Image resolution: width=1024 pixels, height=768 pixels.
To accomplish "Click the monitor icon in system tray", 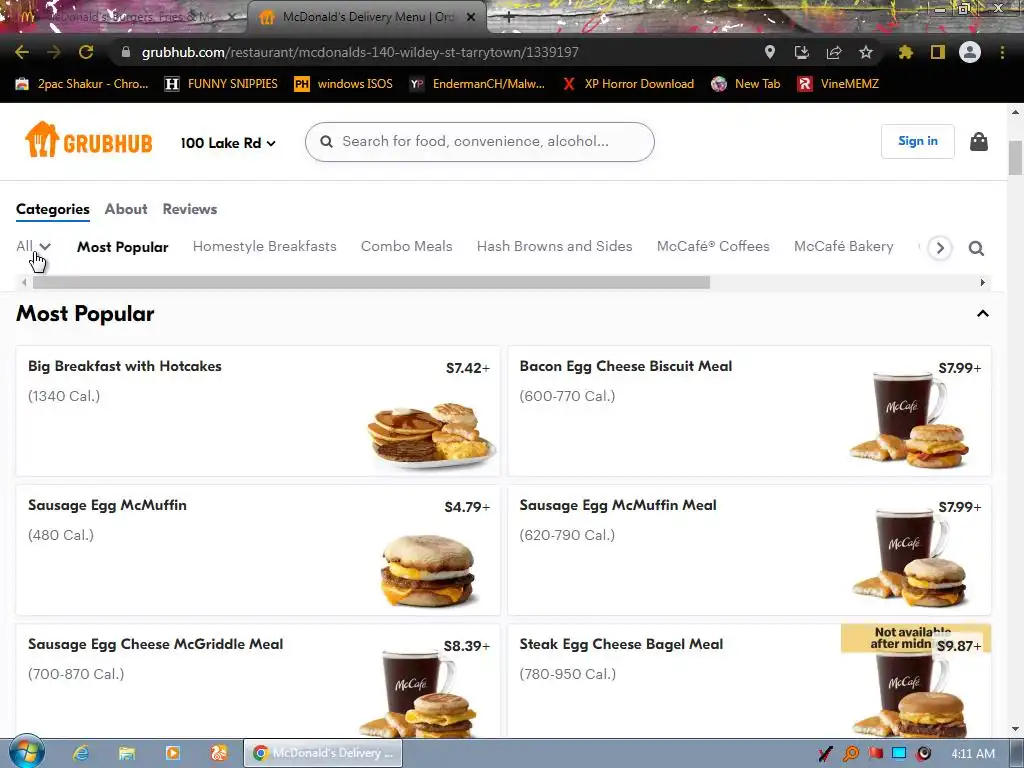I will (x=899, y=754).
